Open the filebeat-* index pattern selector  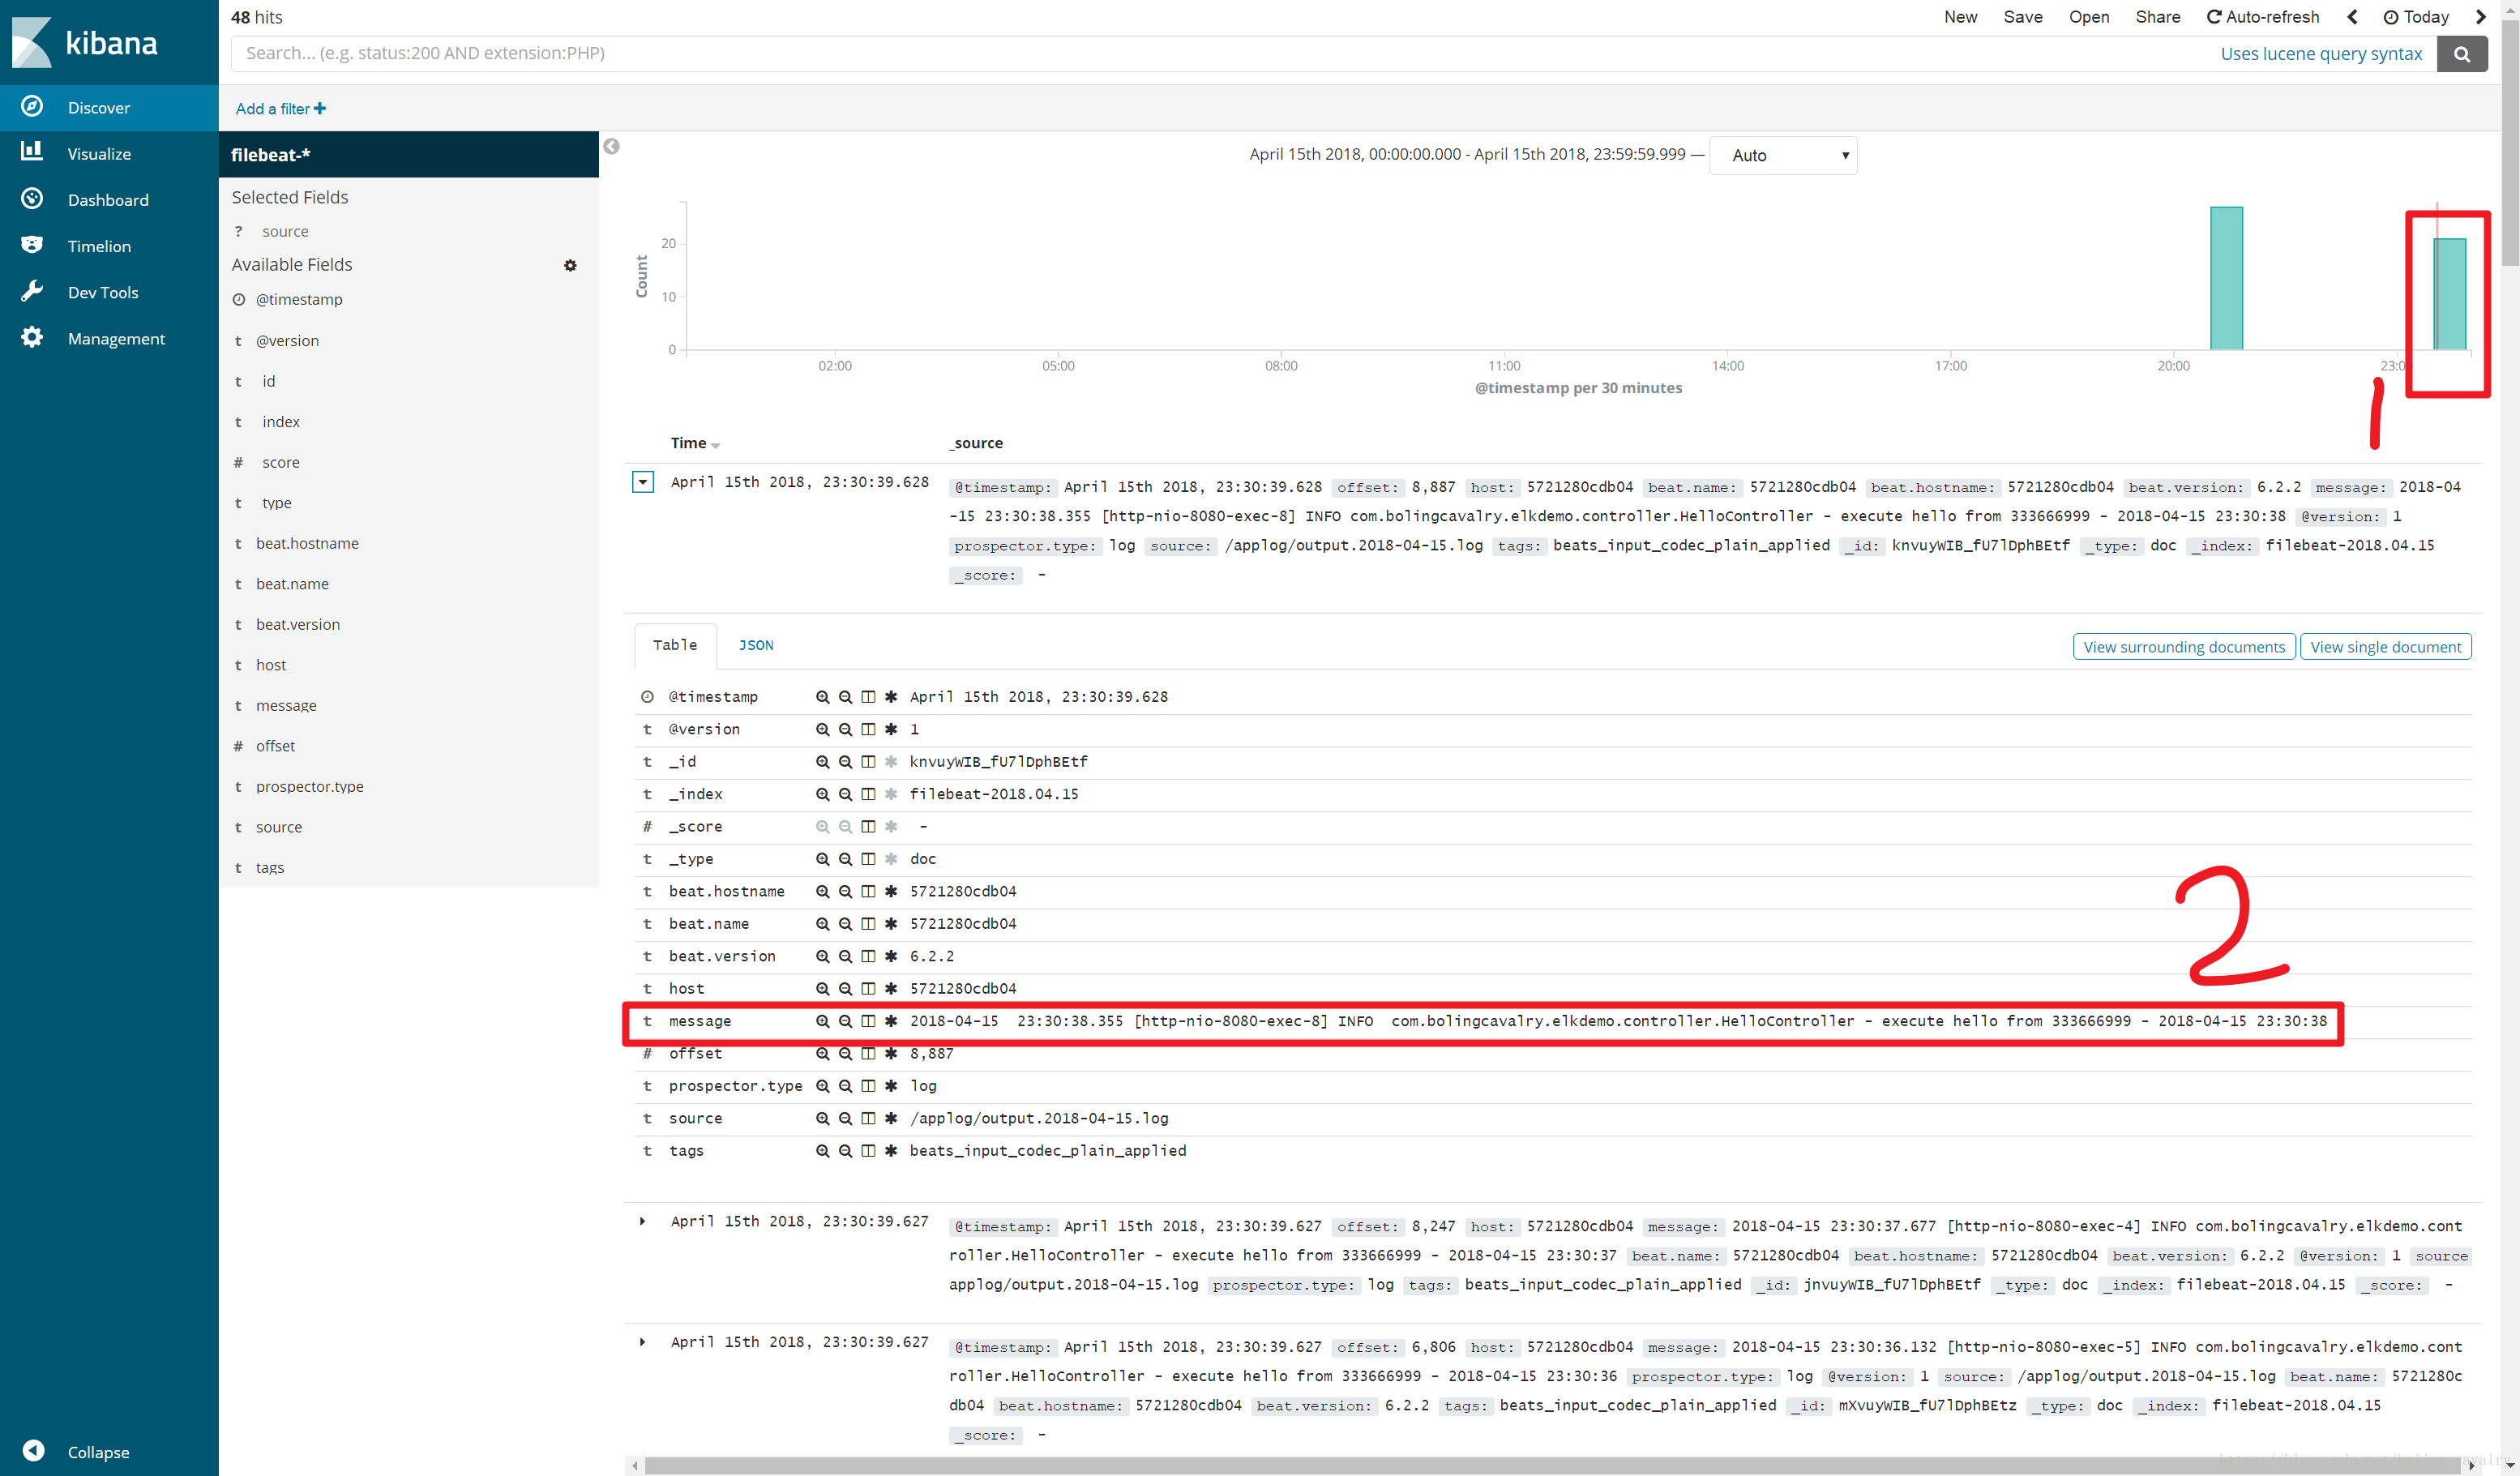(408, 154)
